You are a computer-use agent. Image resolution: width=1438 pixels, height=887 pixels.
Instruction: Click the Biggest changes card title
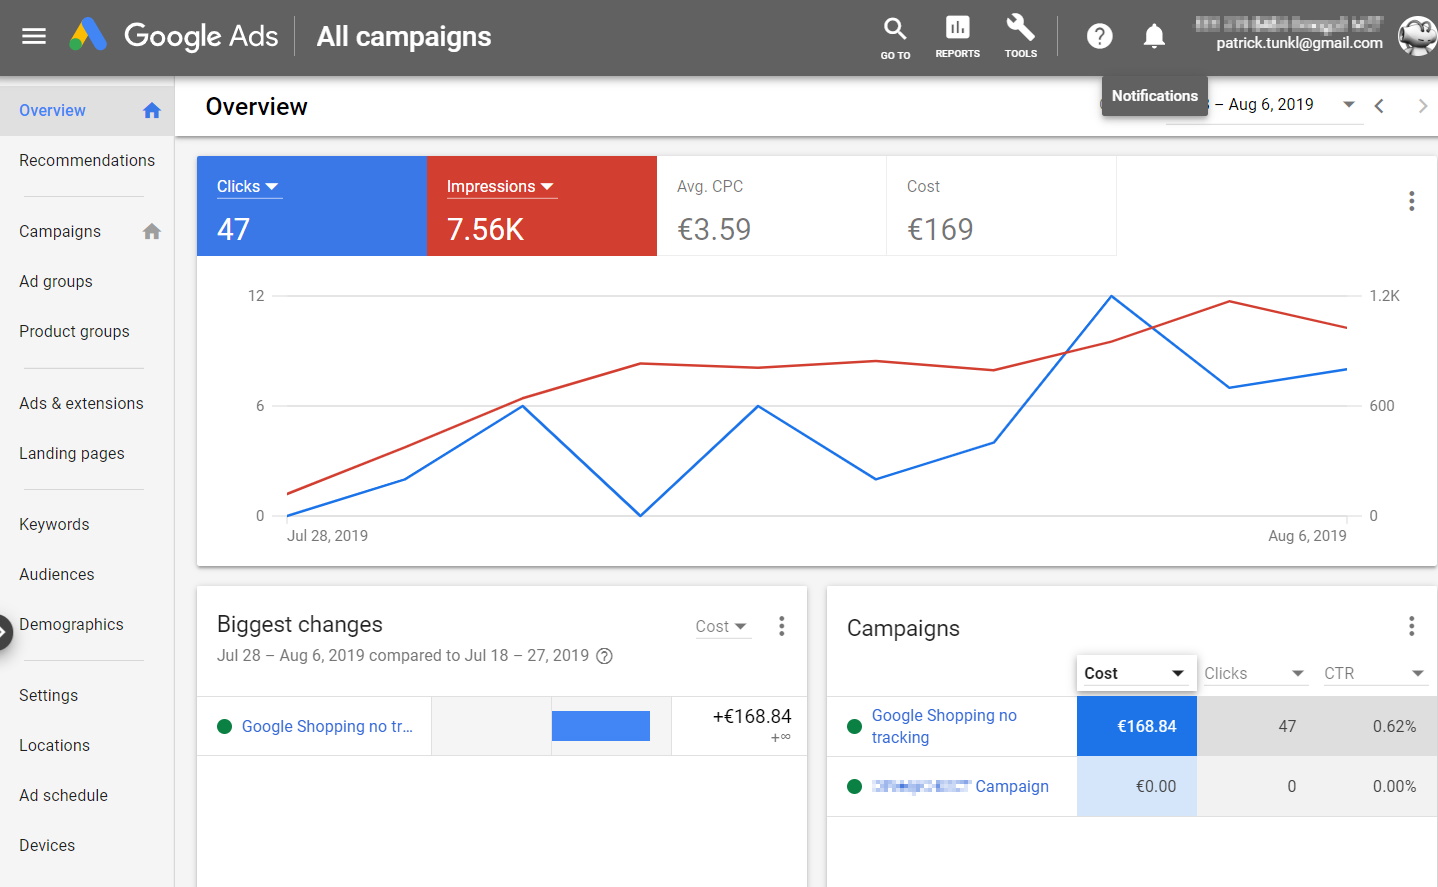[x=300, y=625]
